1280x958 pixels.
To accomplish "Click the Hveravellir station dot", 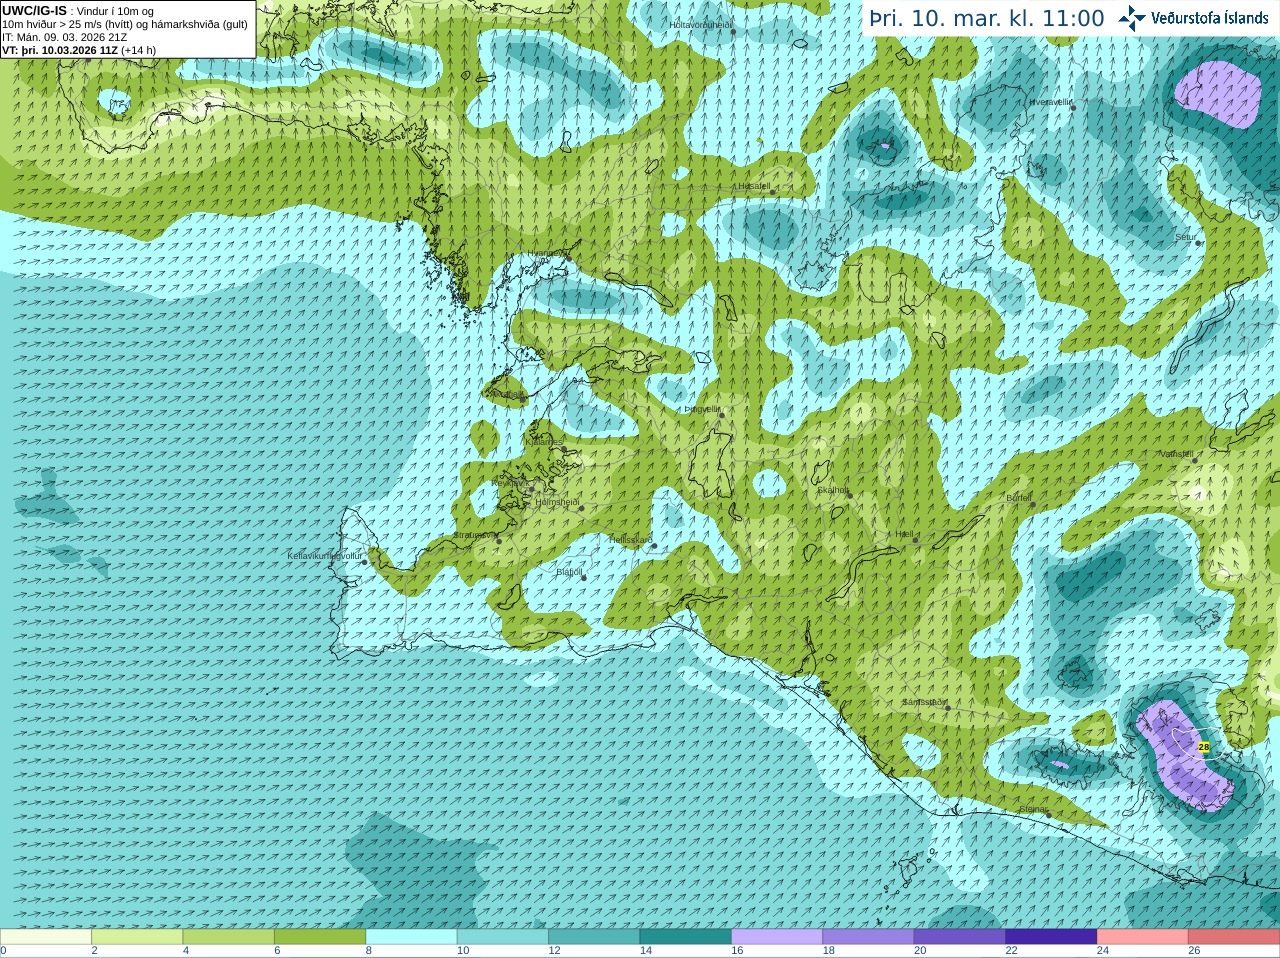I will pyautogui.click(x=1073, y=107).
